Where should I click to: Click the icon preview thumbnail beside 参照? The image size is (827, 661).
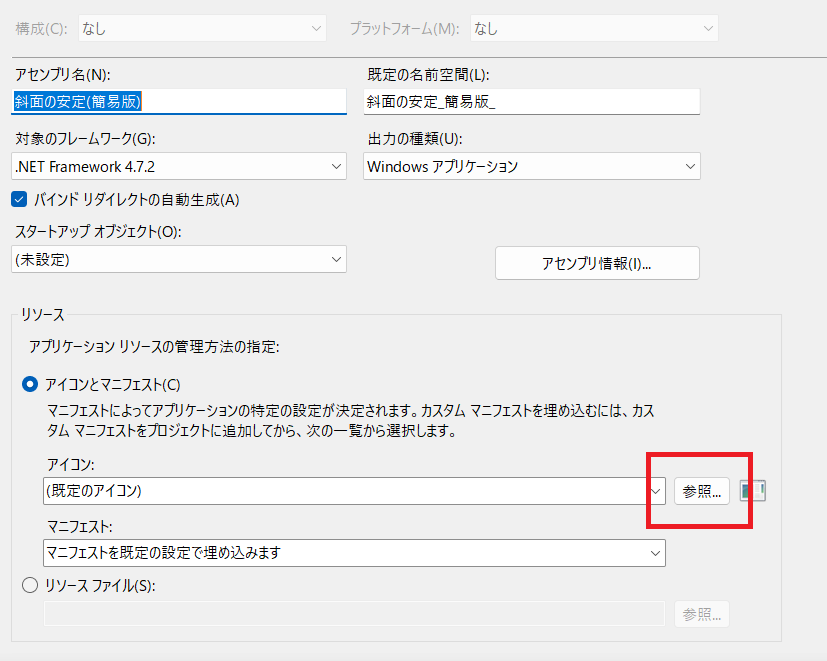pyautogui.click(x=753, y=490)
